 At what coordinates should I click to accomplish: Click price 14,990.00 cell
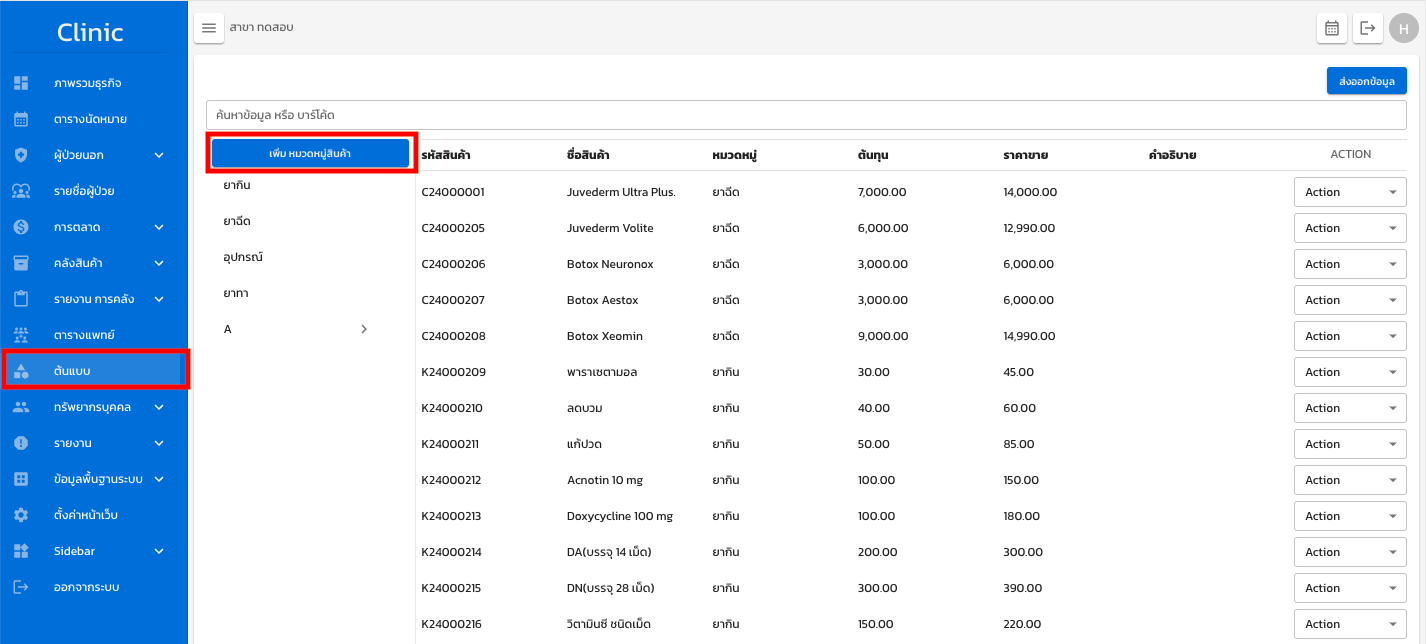click(1029, 336)
